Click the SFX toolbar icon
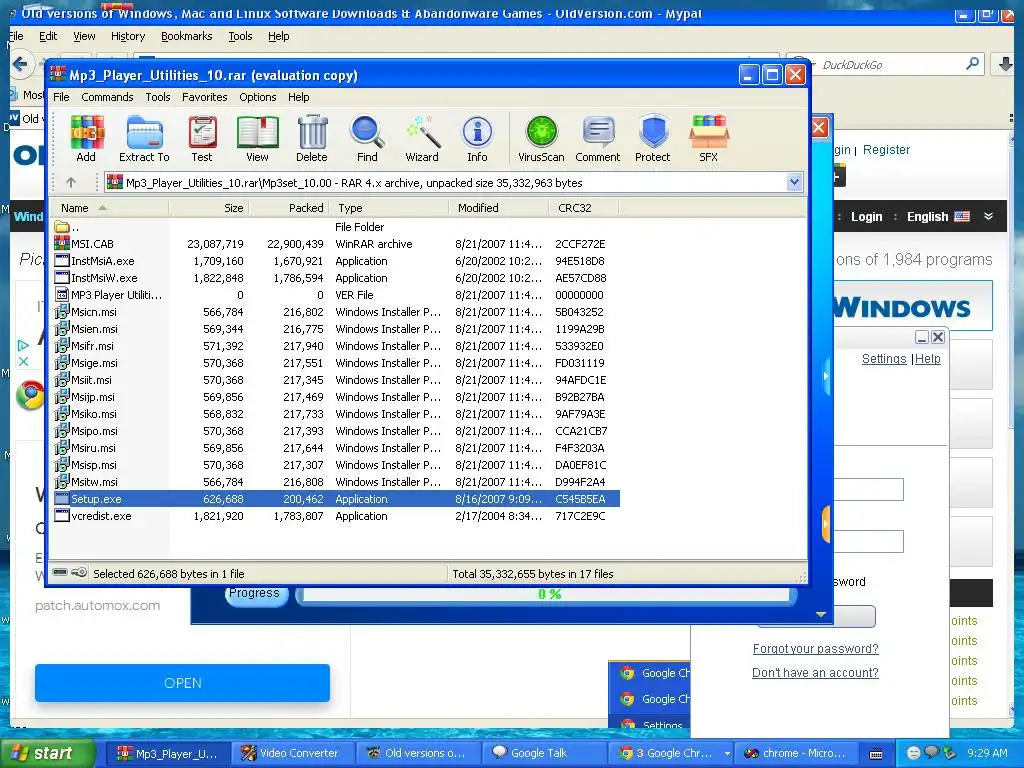The image size is (1024, 768). click(709, 138)
